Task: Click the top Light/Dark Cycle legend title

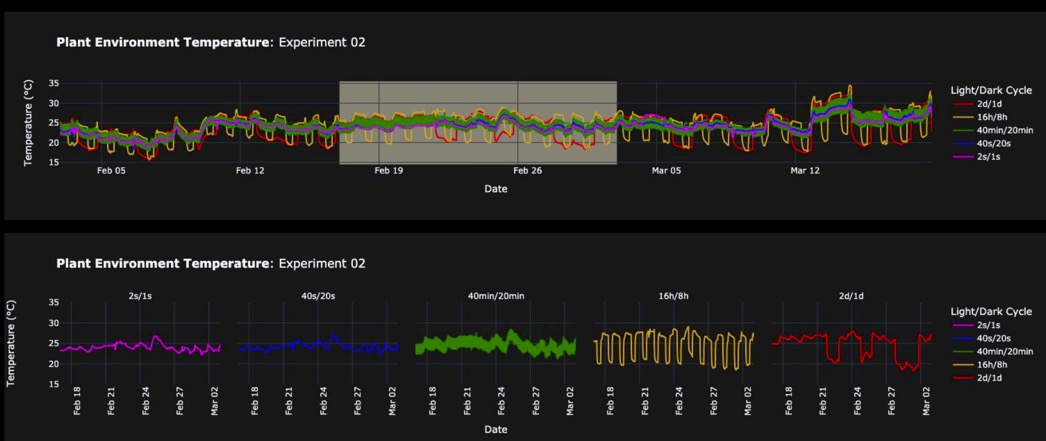Action: click(x=990, y=90)
